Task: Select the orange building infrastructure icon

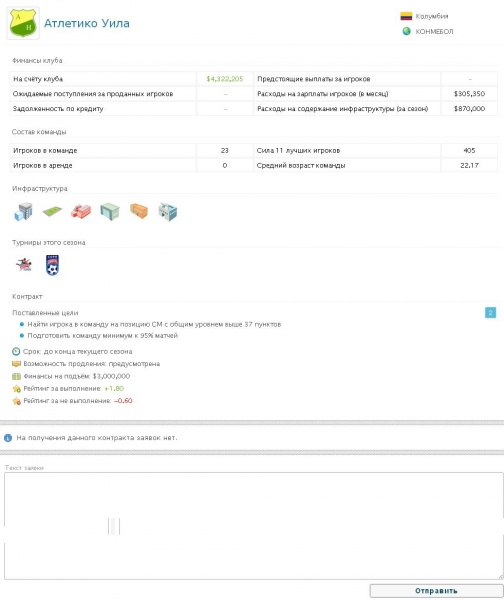Action: pos(139,211)
